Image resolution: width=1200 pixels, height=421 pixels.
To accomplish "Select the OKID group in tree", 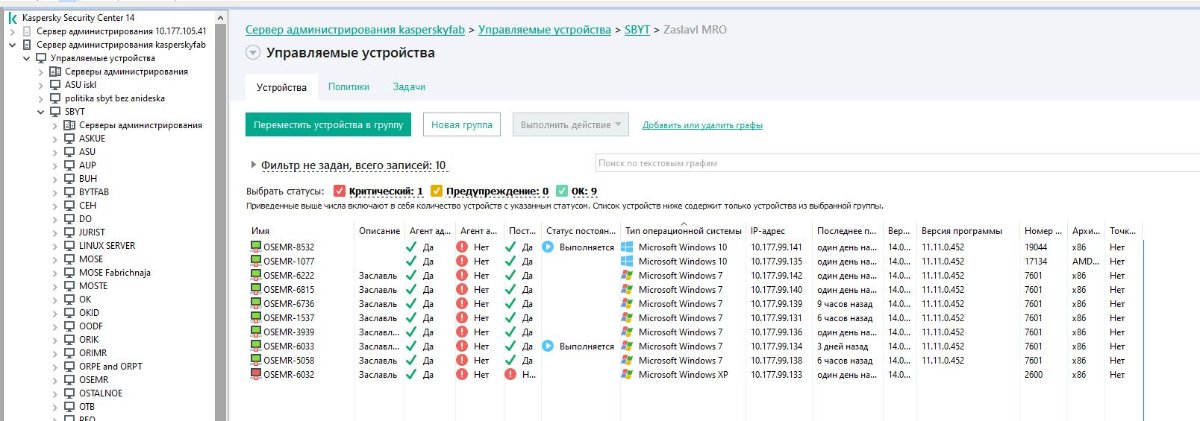I will [88, 313].
